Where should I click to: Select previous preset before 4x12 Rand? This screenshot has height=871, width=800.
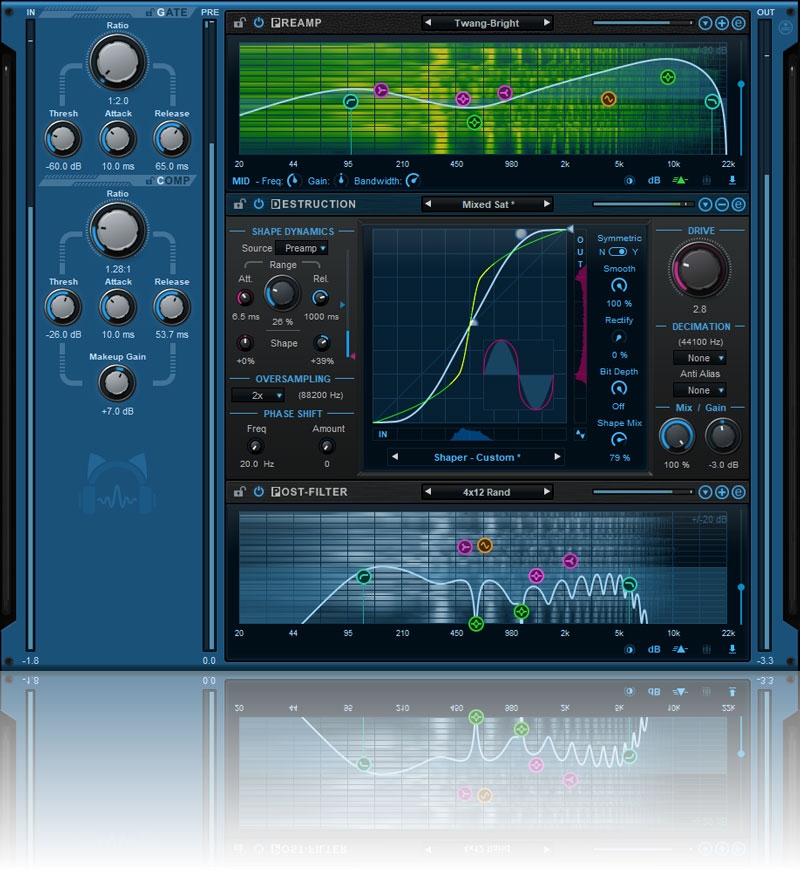click(x=427, y=492)
